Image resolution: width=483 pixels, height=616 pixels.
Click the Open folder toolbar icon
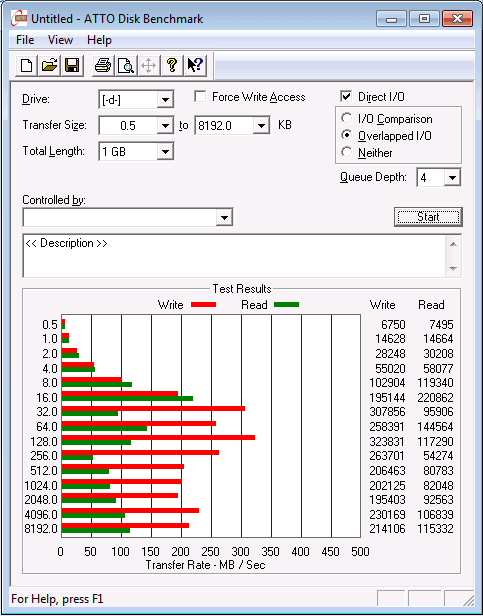click(49, 65)
